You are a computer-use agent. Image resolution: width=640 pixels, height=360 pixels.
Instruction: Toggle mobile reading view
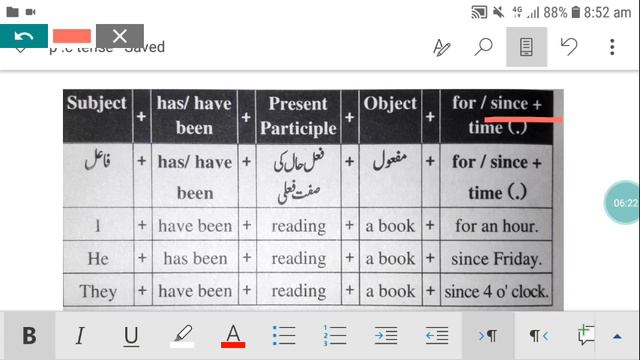pyautogui.click(x=527, y=47)
